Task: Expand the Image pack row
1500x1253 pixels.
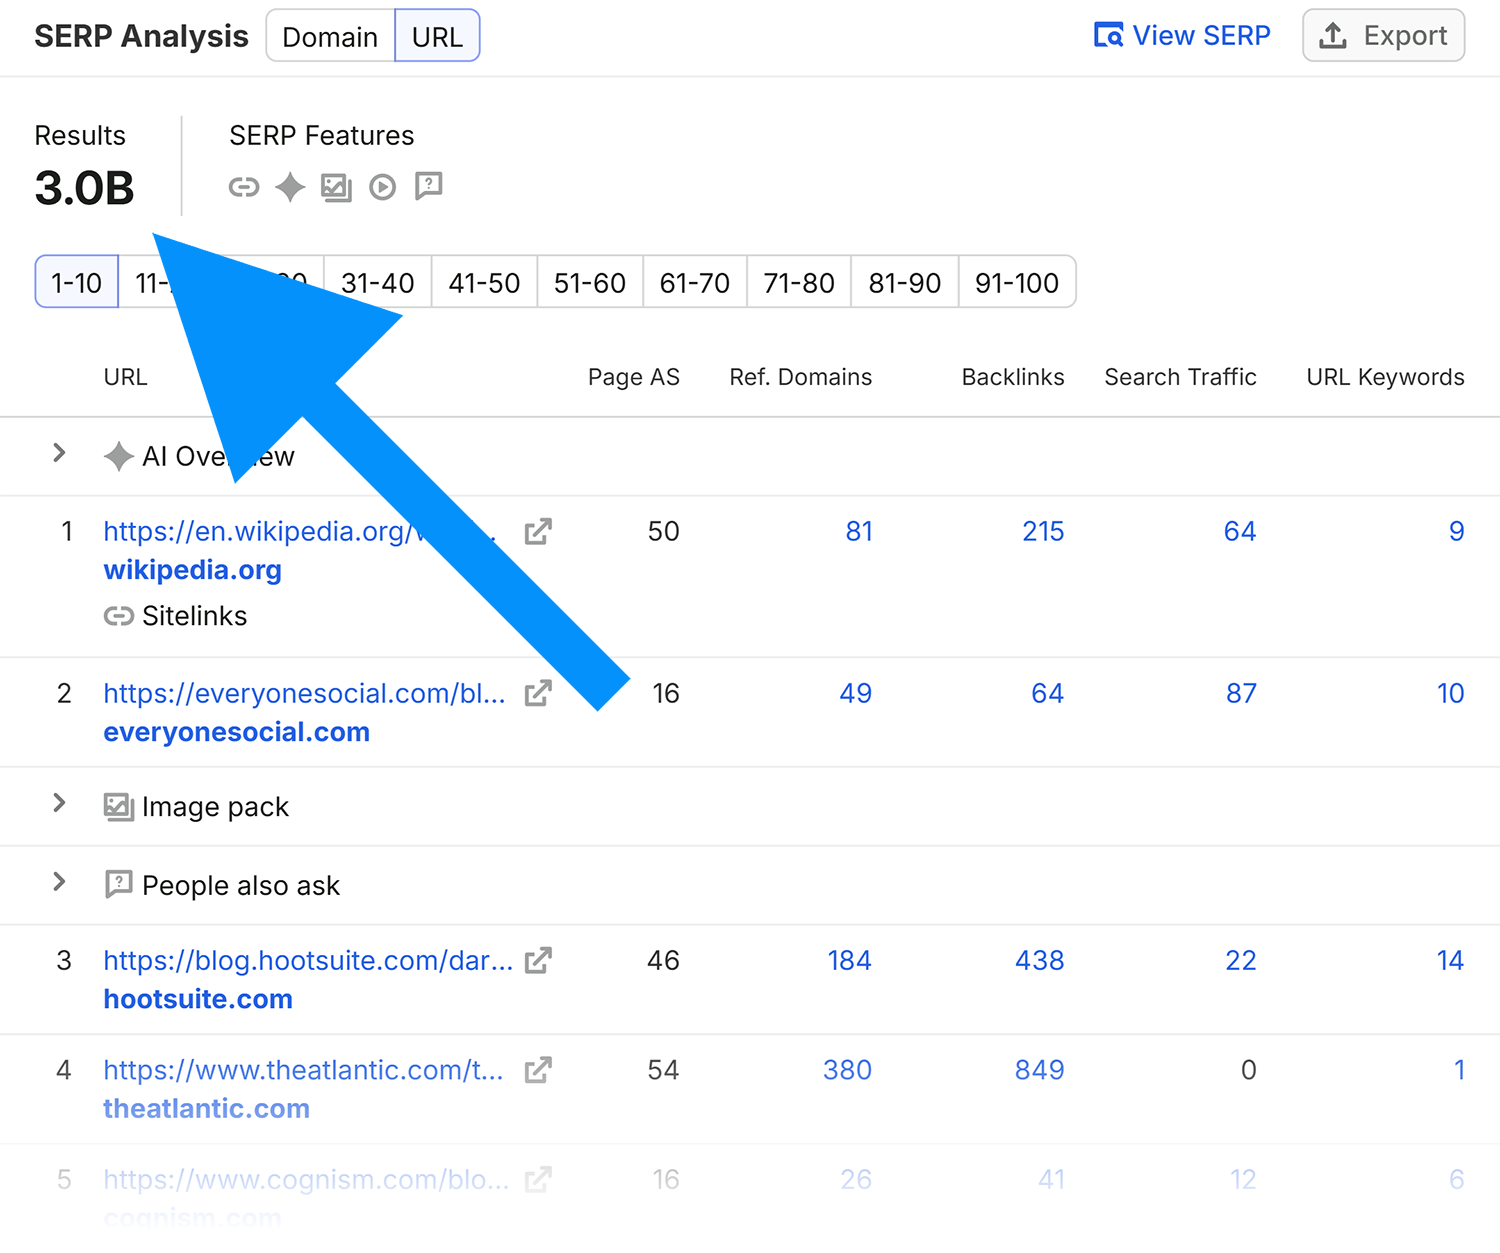Action: coord(59,803)
